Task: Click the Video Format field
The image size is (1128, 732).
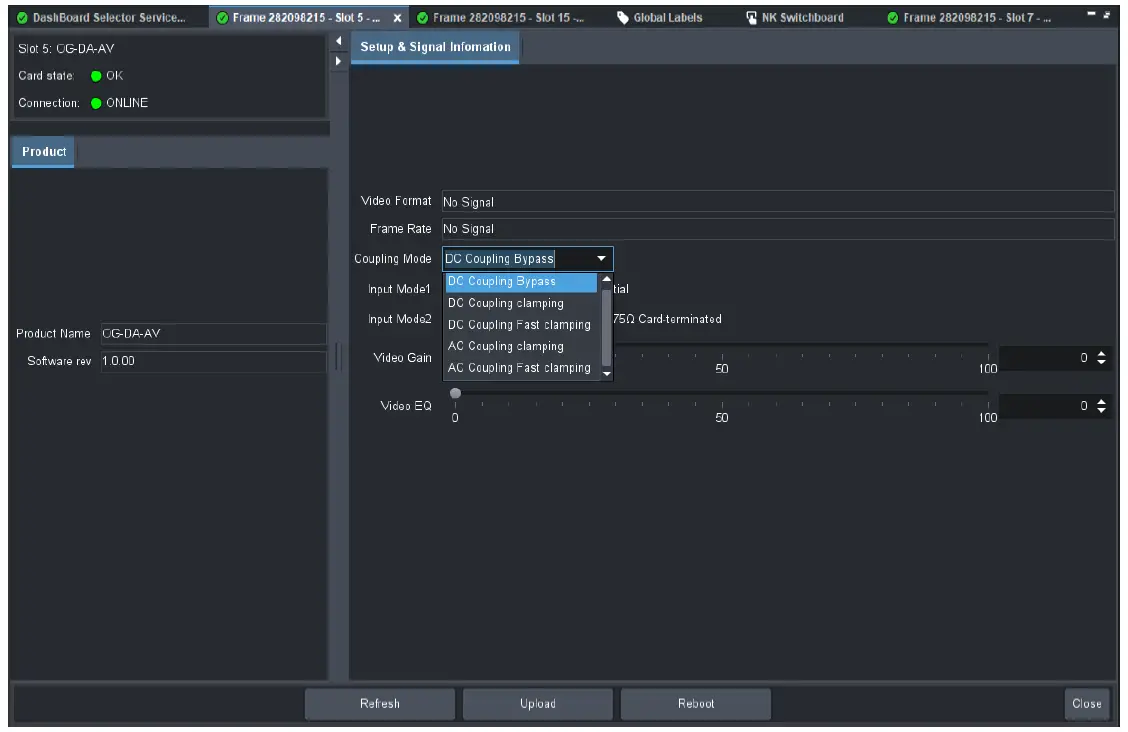Action: [x=778, y=202]
